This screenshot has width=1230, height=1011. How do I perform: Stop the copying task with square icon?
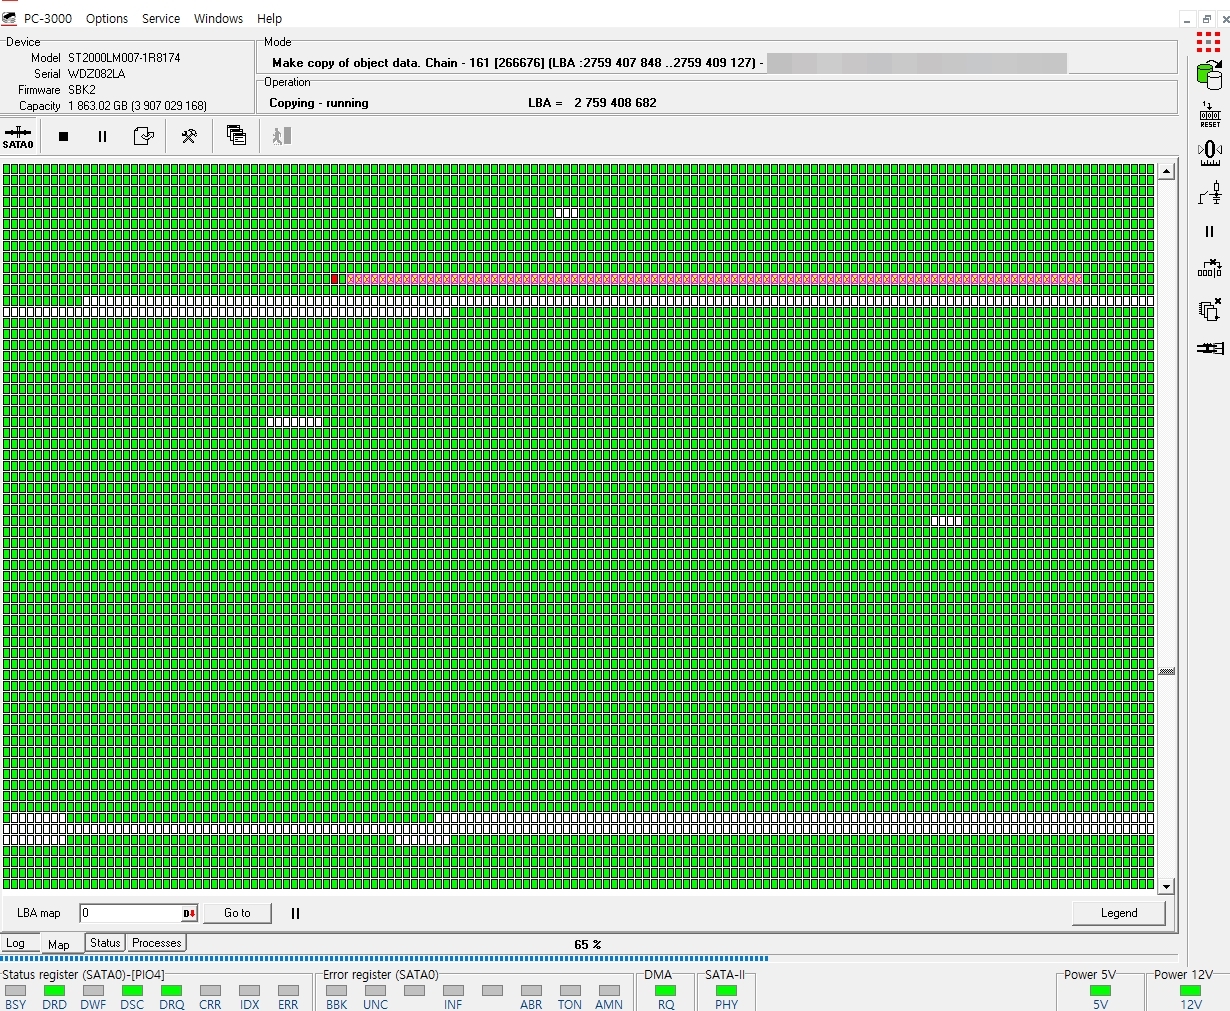64,136
